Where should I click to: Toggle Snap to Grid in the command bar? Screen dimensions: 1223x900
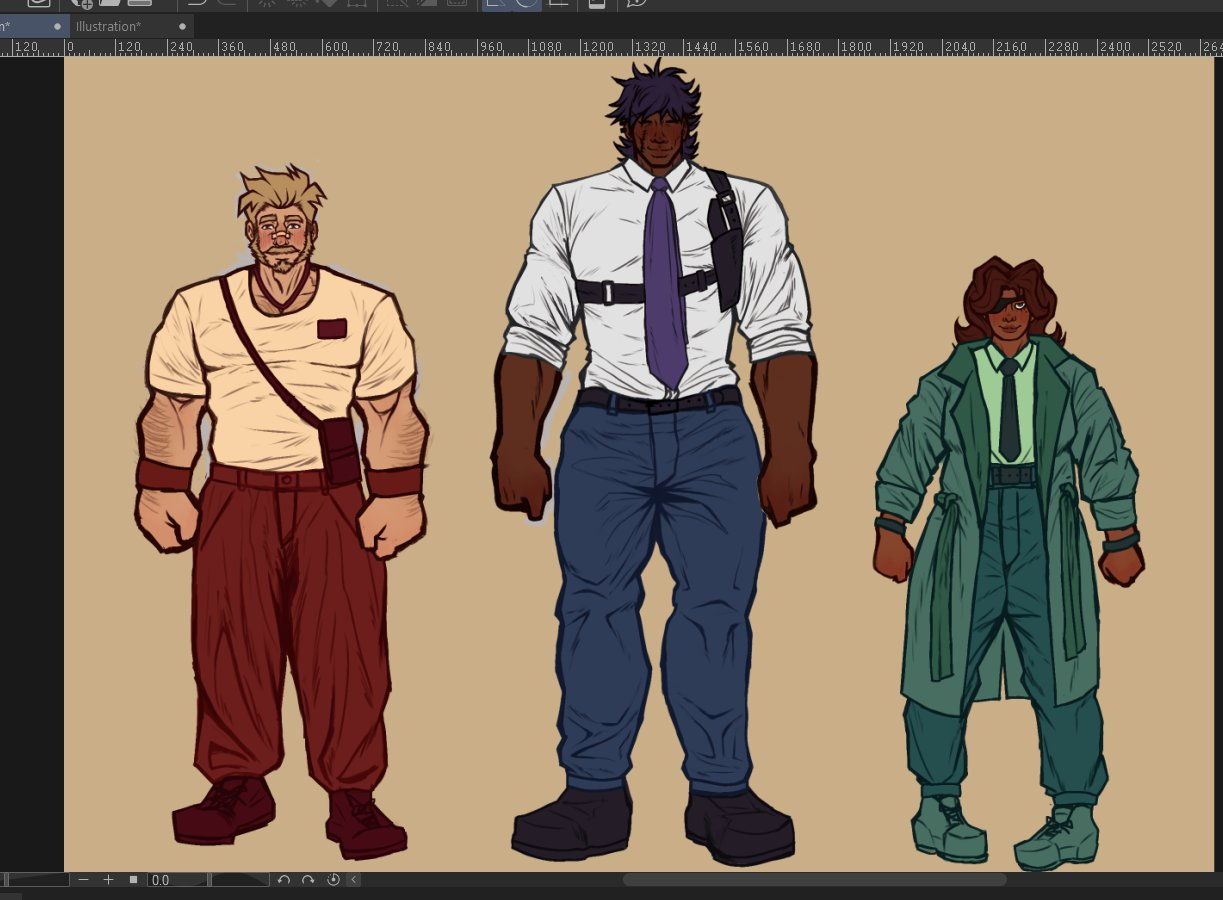(559, 3)
